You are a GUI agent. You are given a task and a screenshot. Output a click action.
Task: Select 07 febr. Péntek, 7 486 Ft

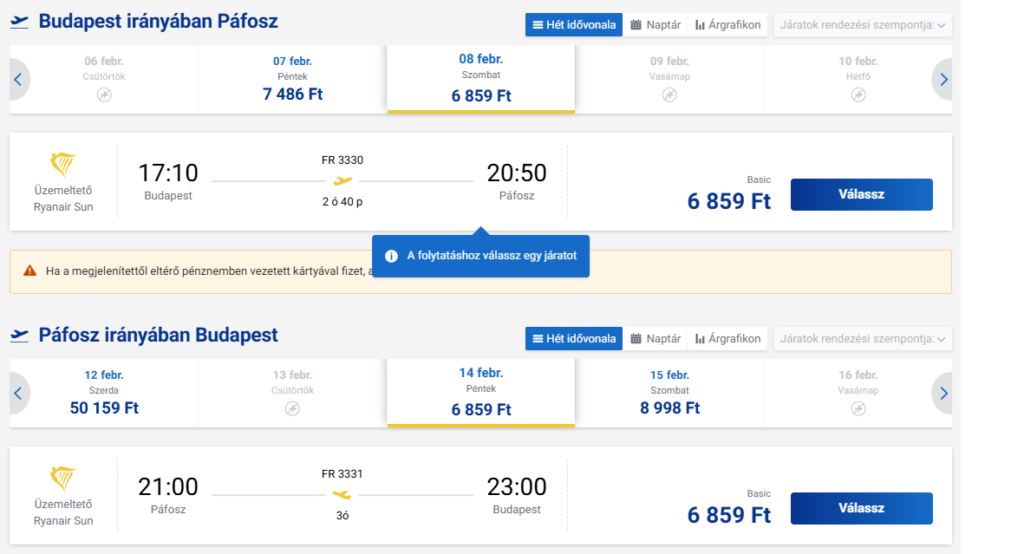292,79
